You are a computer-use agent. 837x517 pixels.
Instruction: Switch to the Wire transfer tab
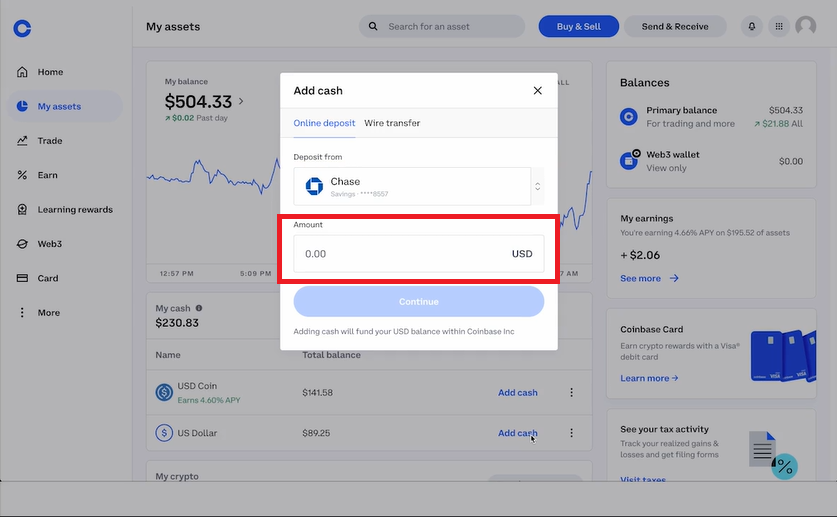tap(392, 123)
